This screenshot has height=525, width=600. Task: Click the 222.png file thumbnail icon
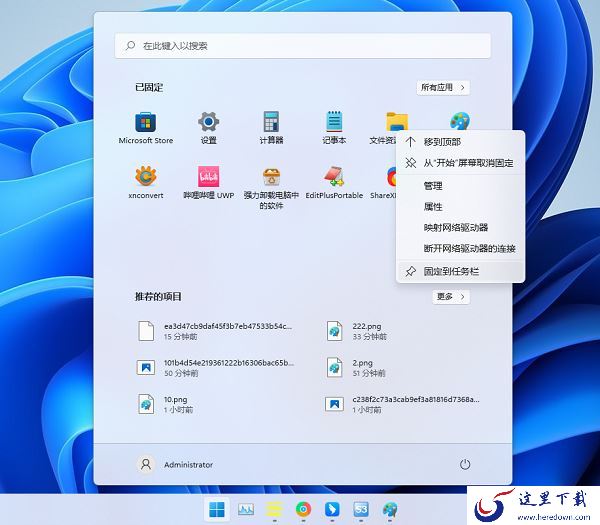click(334, 331)
